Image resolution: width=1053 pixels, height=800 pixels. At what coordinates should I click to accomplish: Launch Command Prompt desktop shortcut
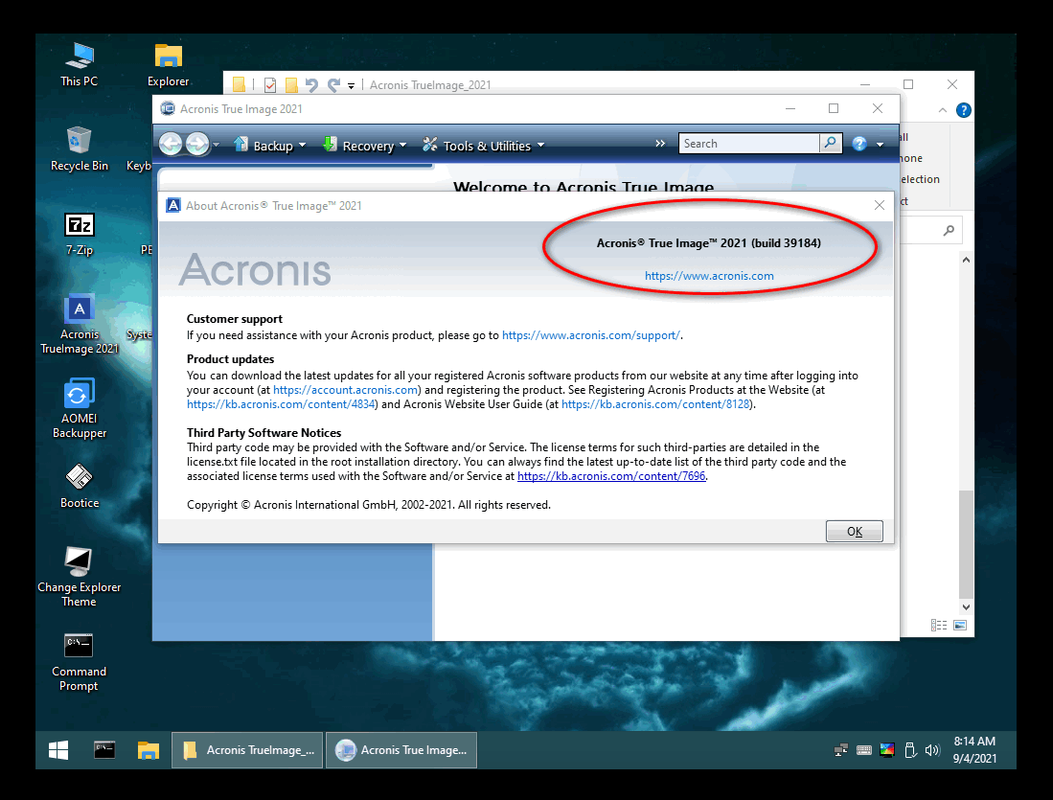coord(79,662)
